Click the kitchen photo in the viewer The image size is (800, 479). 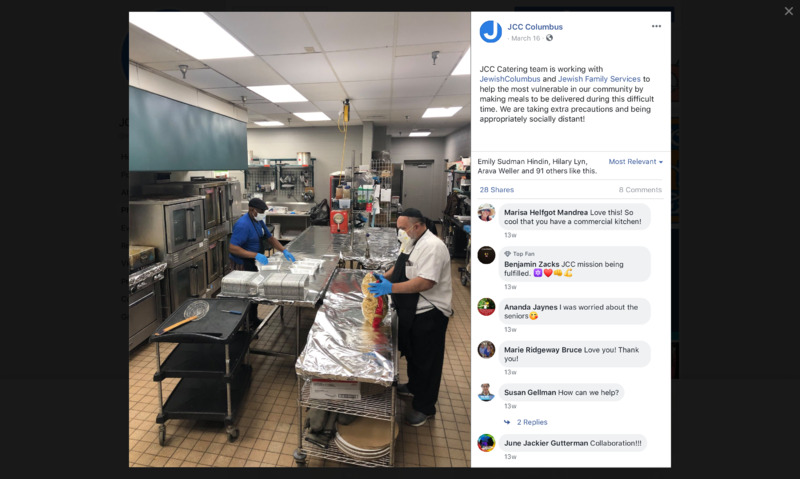tap(299, 239)
